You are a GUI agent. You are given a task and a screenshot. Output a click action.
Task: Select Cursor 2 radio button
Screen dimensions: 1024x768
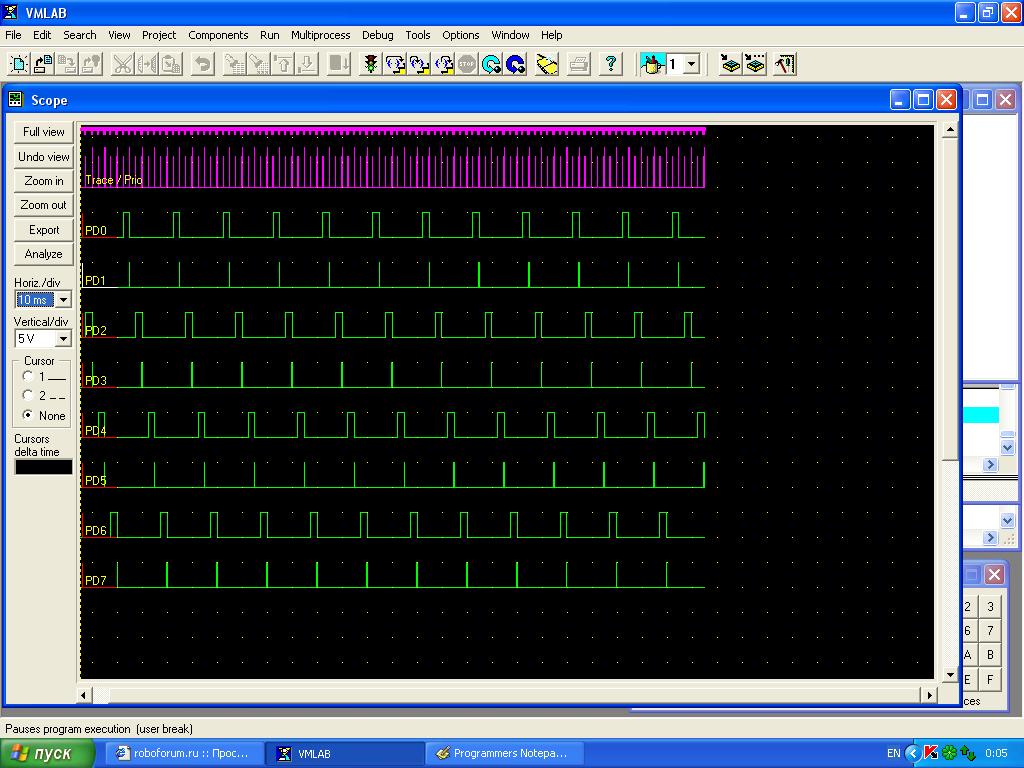(28, 396)
